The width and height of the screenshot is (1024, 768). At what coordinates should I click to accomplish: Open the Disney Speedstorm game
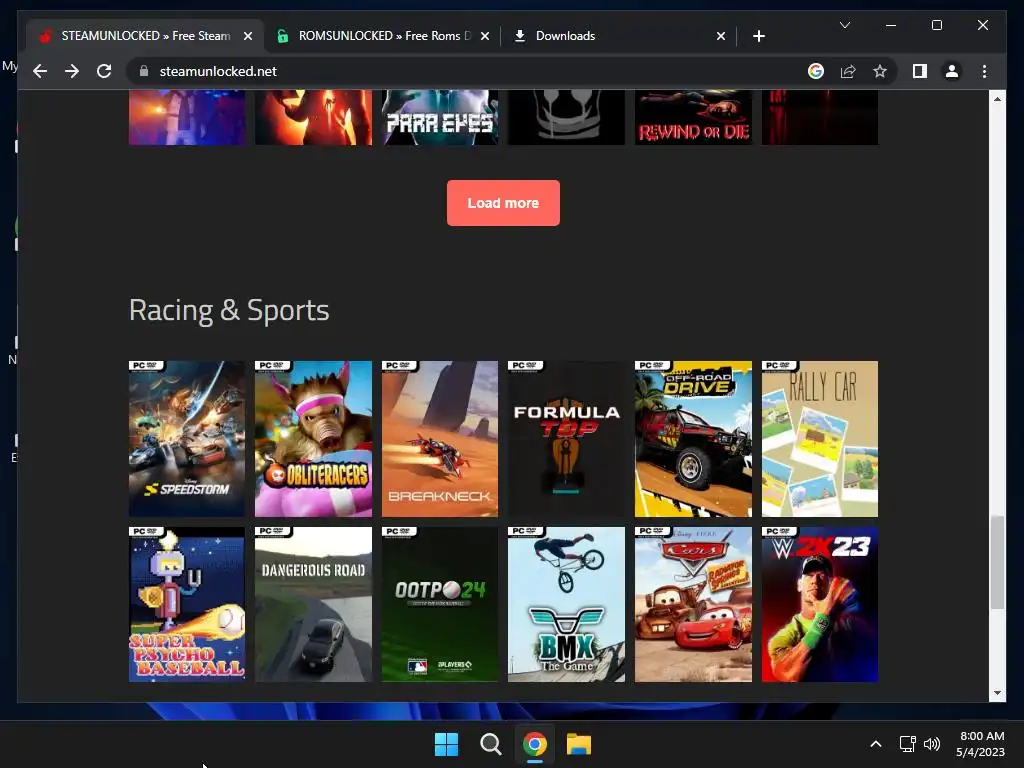coord(187,439)
